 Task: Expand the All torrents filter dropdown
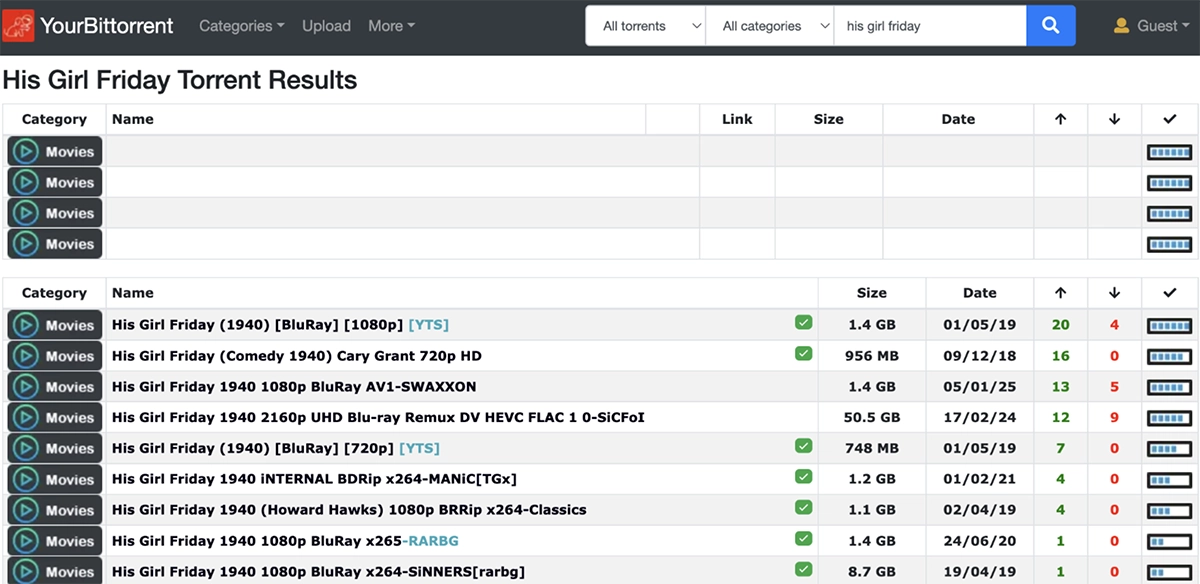coord(646,26)
